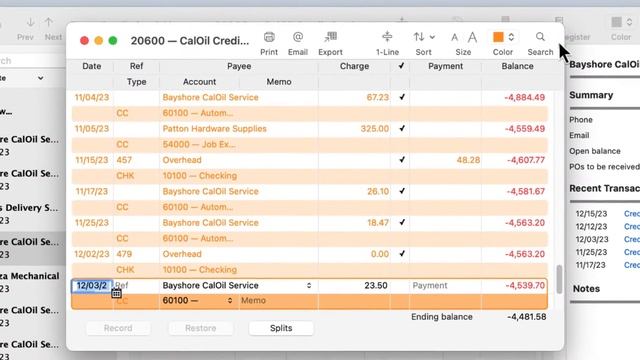Click the Search magnifier icon
Screen dimensions: 640x360
point(540,37)
